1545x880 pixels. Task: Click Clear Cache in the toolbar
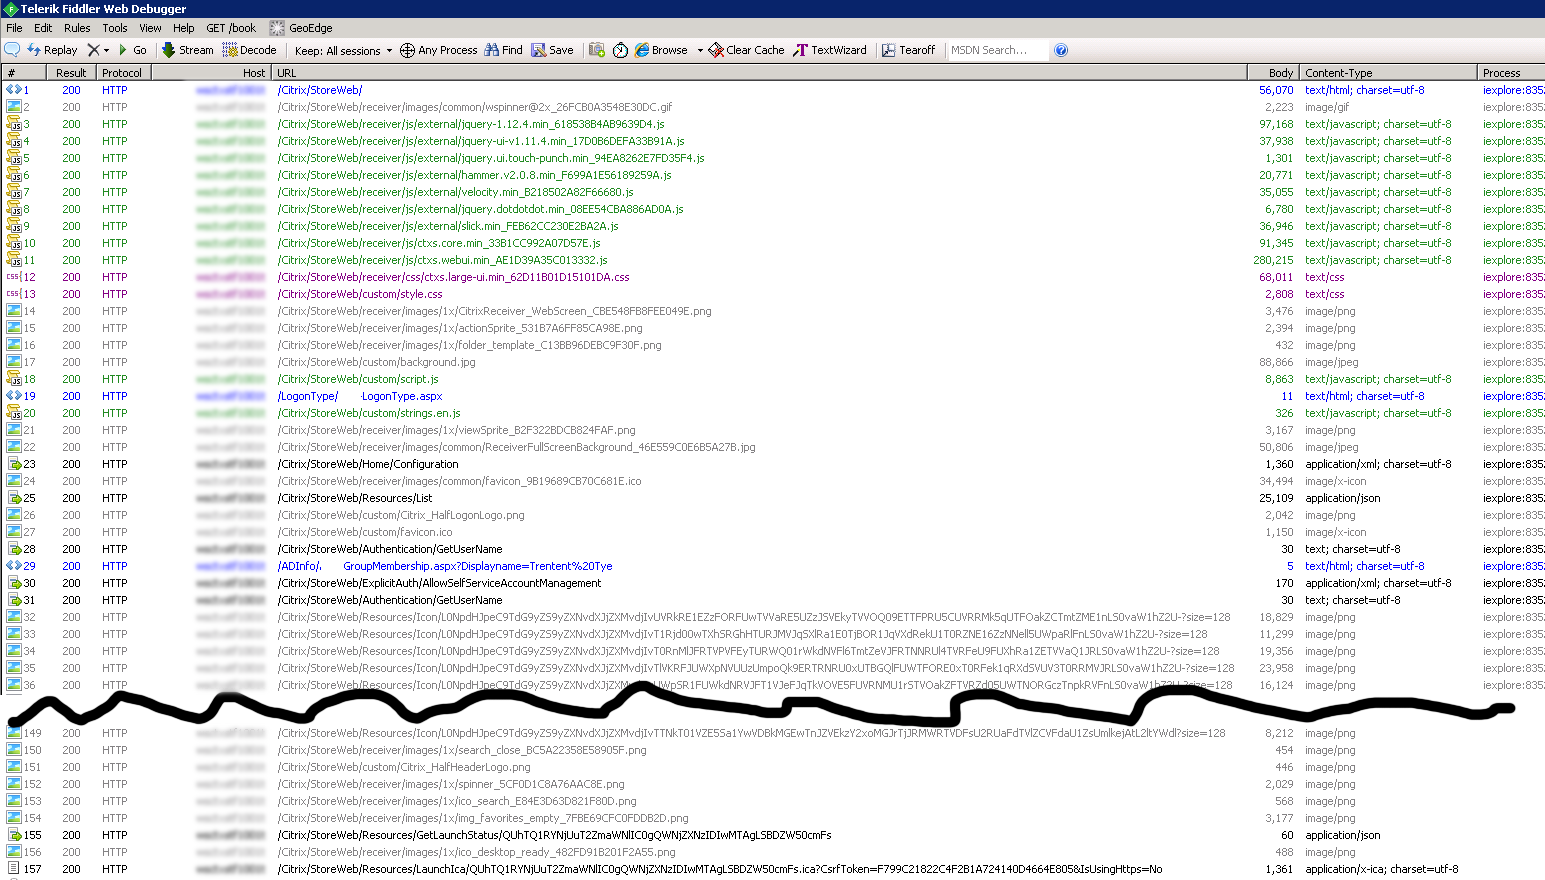[746, 50]
